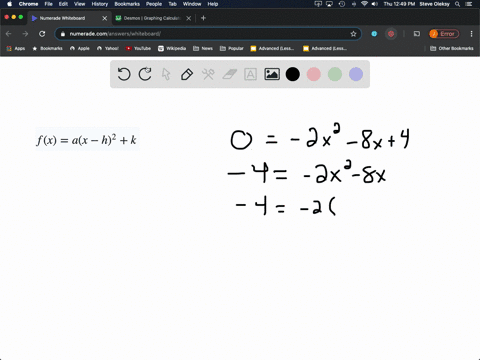The width and height of the screenshot is (480, 360).
Task: Click the Error profile button
Action: point(444,34)
